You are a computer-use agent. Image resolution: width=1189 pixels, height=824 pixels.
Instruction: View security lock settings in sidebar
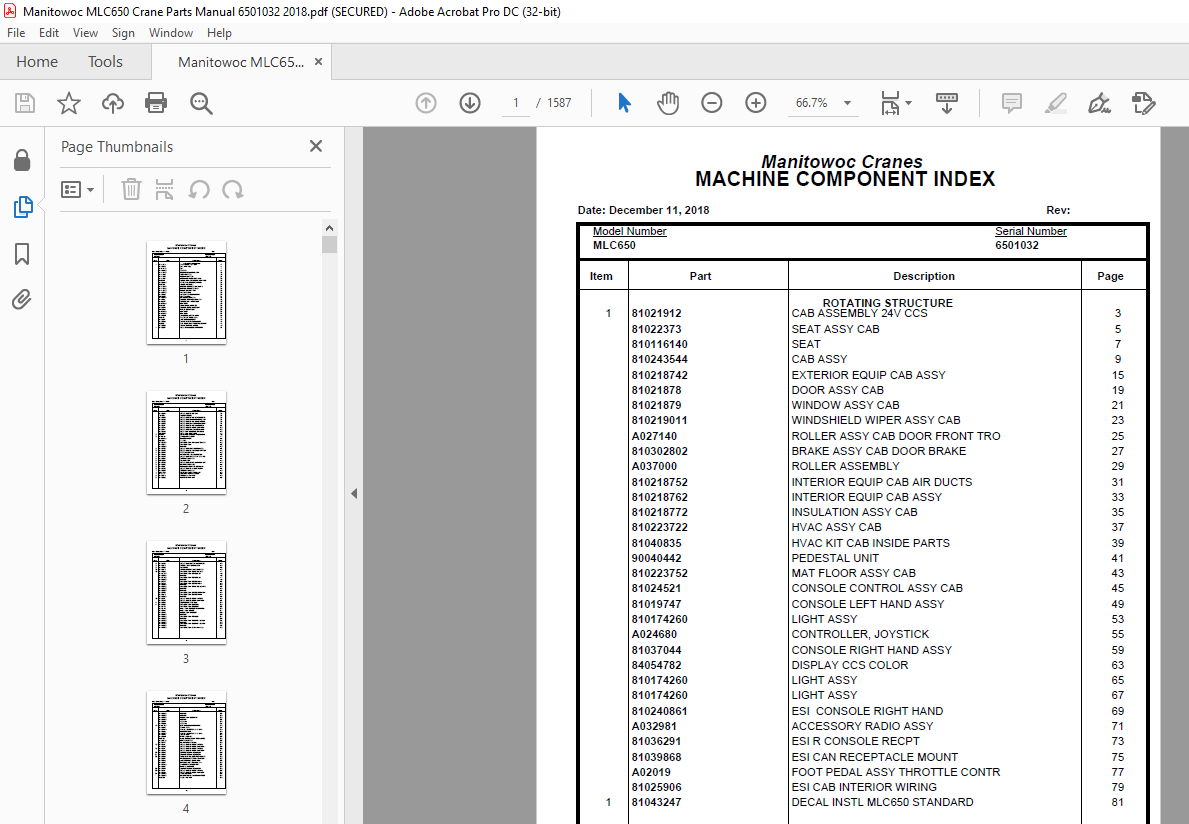(22, 160)
